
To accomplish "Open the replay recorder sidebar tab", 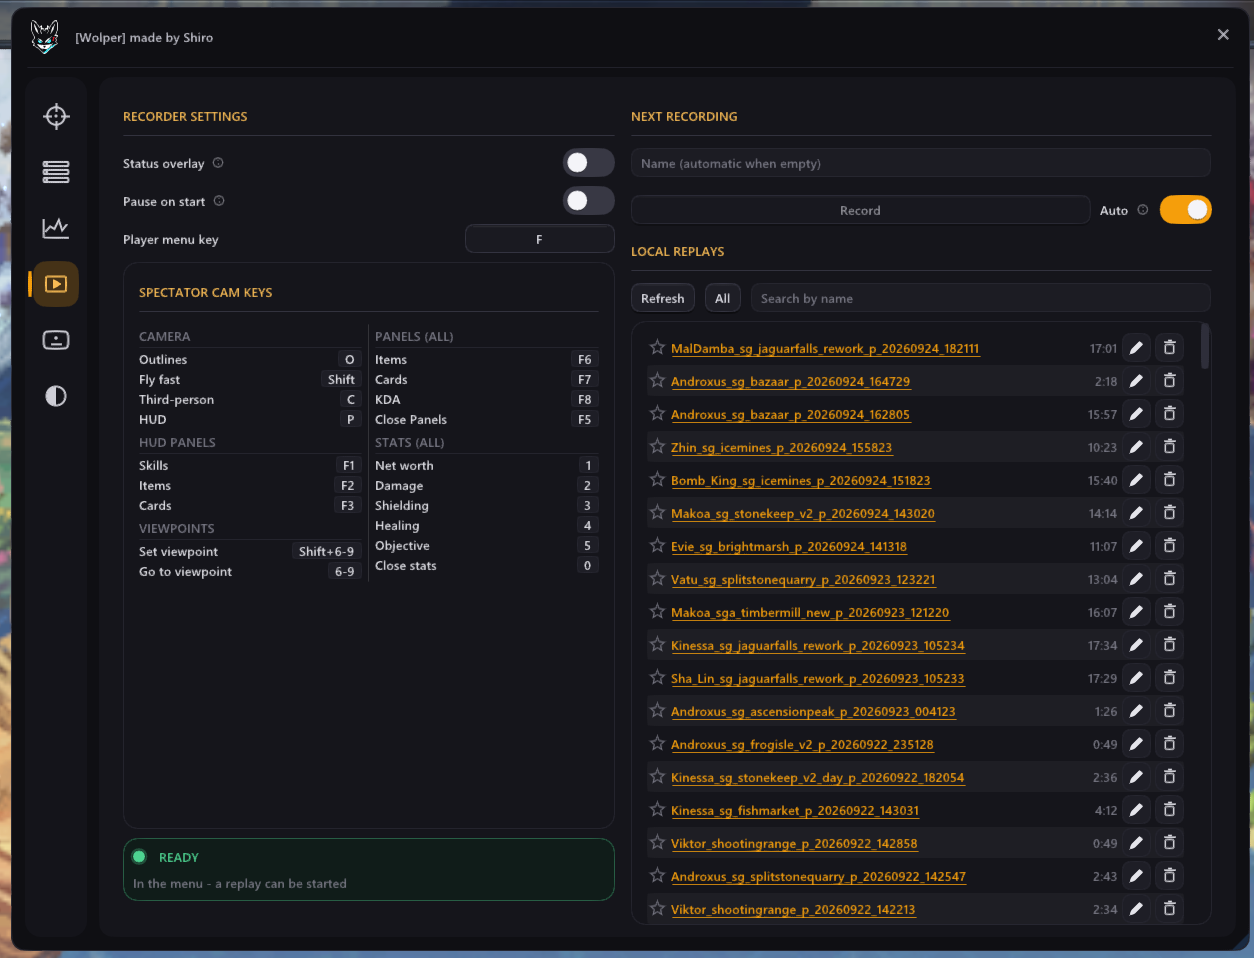I will coord(56,284).
